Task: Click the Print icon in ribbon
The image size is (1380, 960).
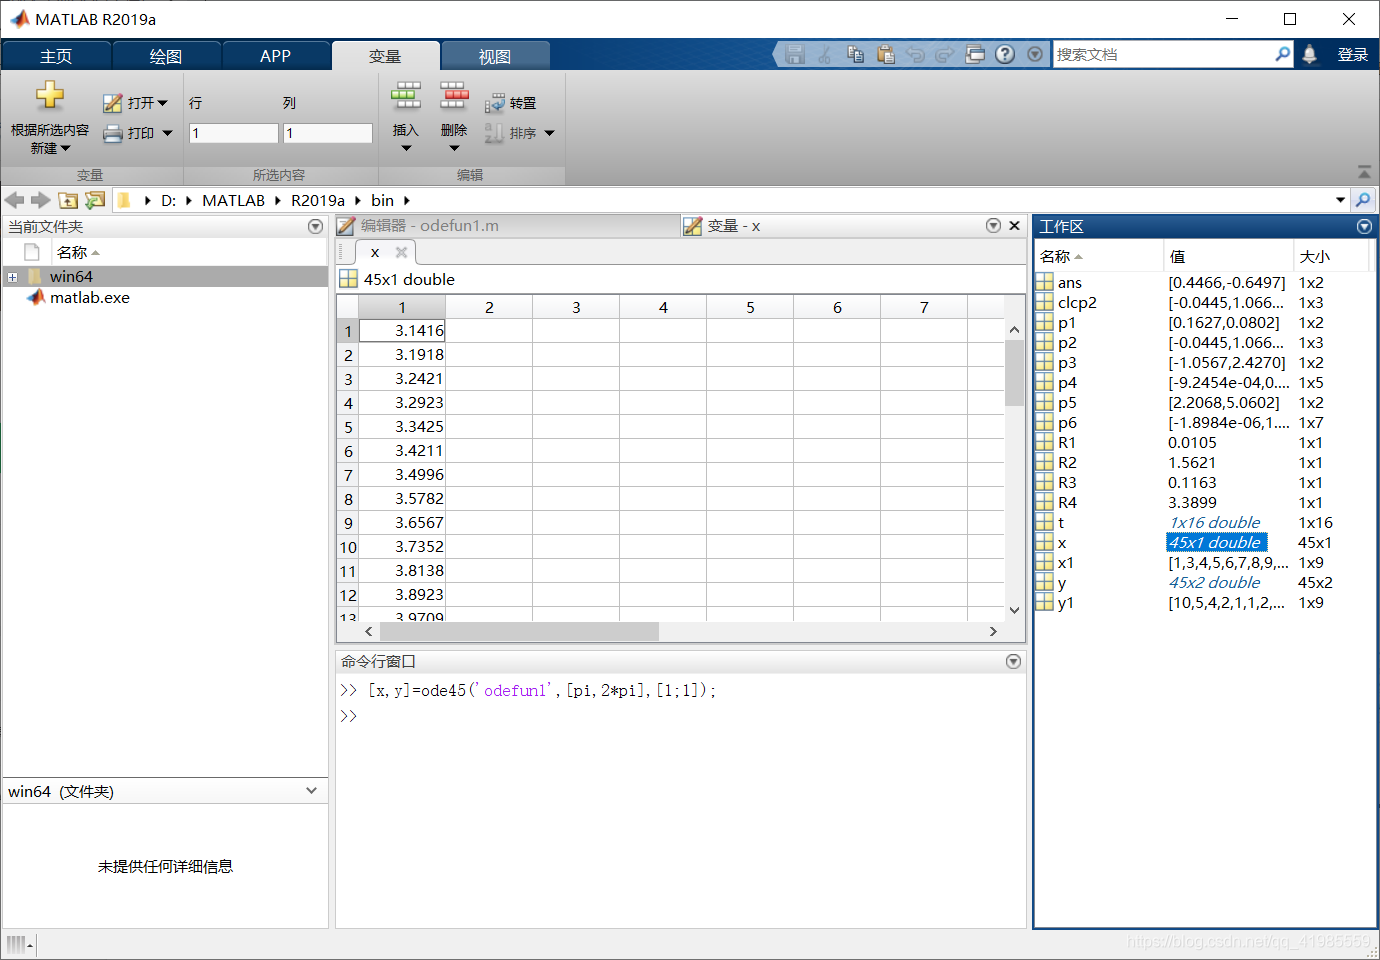Action: click(113, 133)
